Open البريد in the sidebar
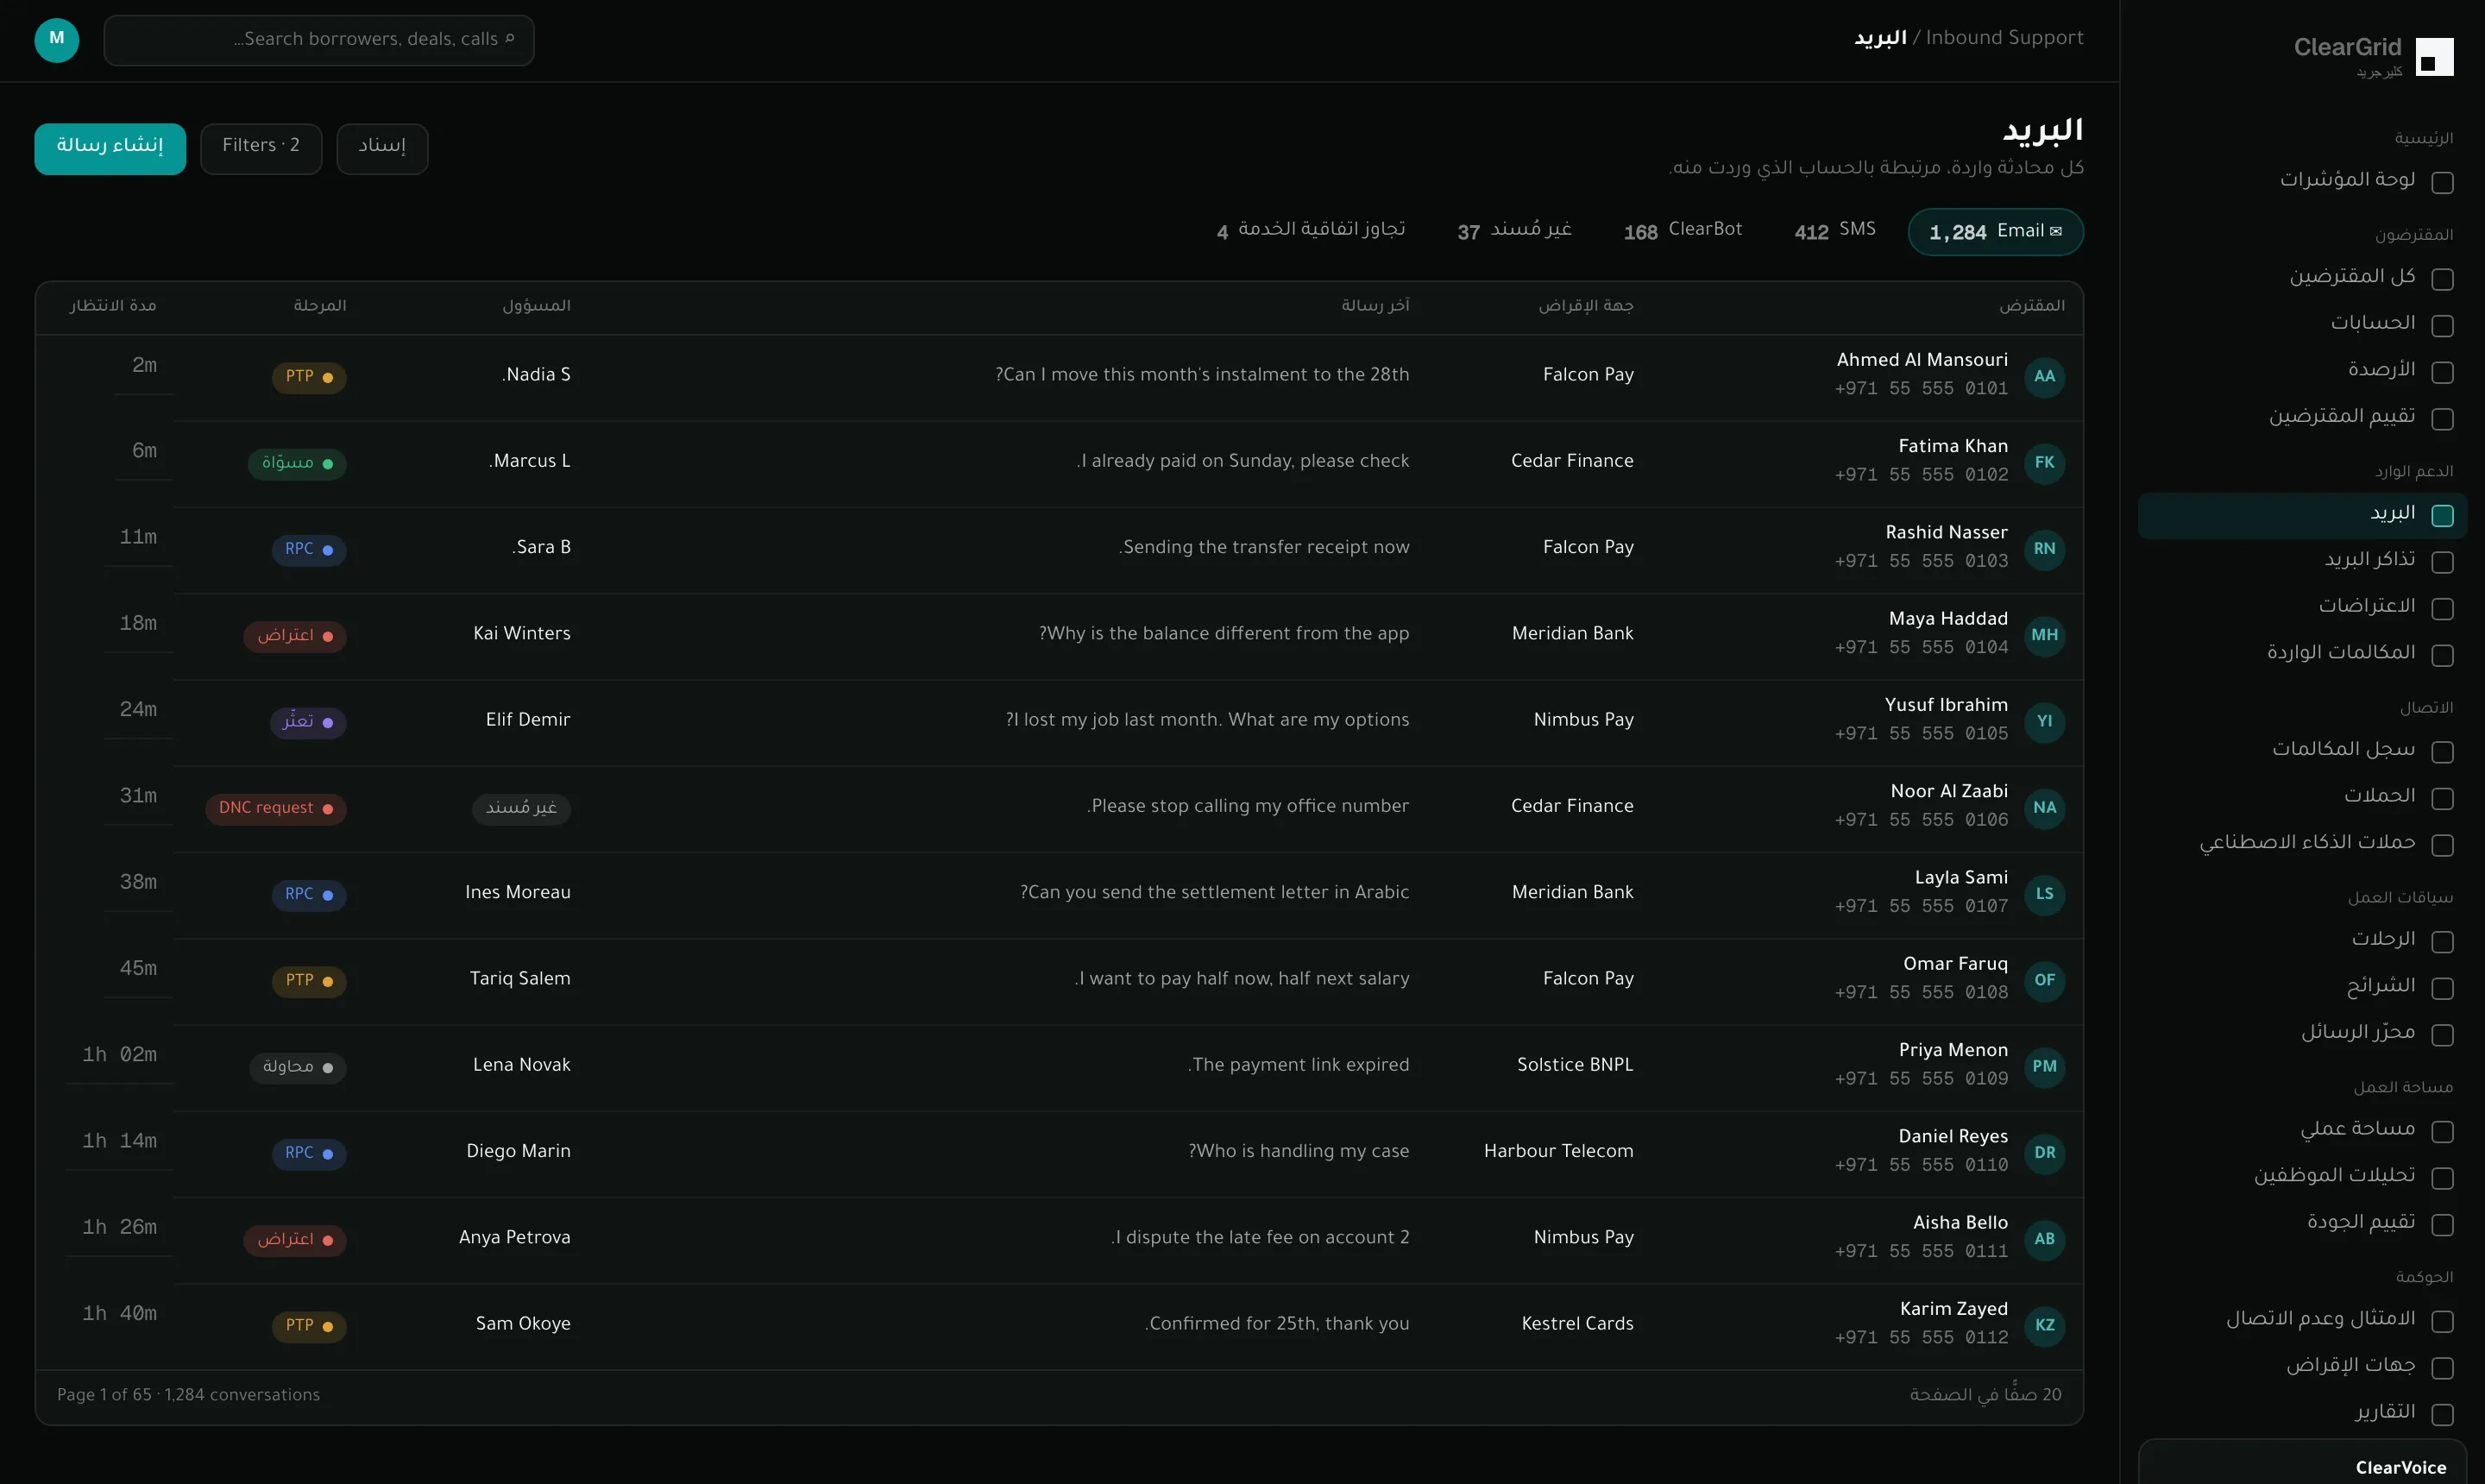The image size is (2485, 1484). [2302, 515]
